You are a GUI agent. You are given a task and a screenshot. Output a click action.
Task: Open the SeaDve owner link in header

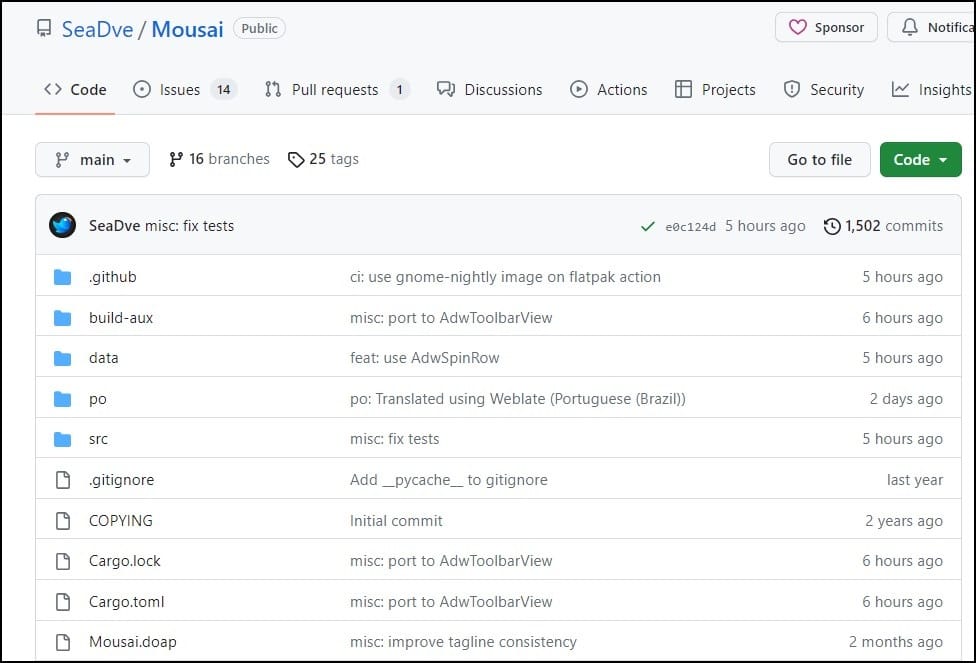(98, 29)
